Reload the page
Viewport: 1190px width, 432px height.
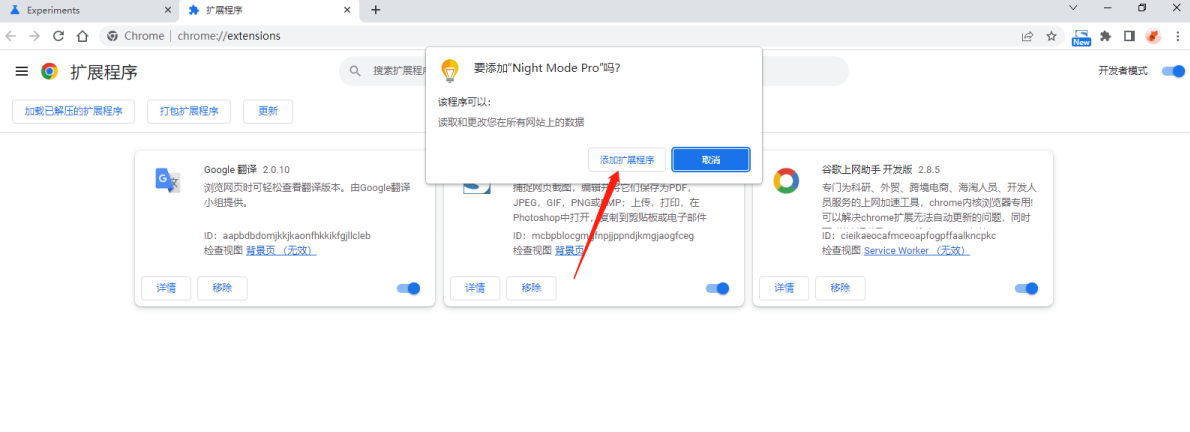58,36
